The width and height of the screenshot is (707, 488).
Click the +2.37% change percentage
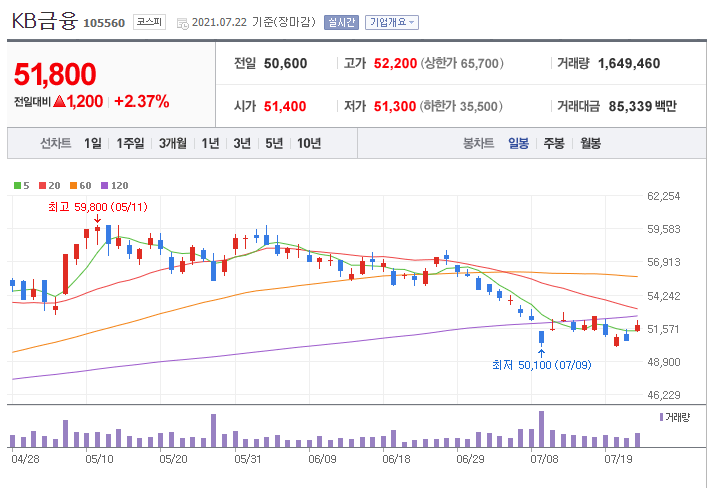(142, 101)
